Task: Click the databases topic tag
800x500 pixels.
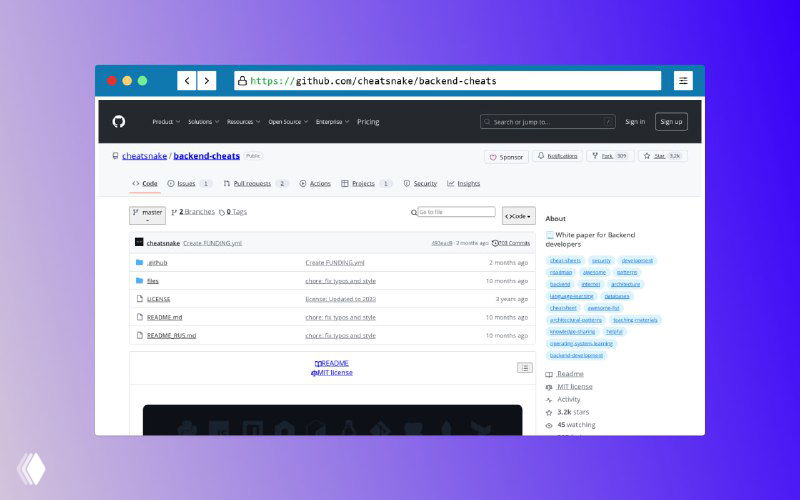Action: point(617,296)
